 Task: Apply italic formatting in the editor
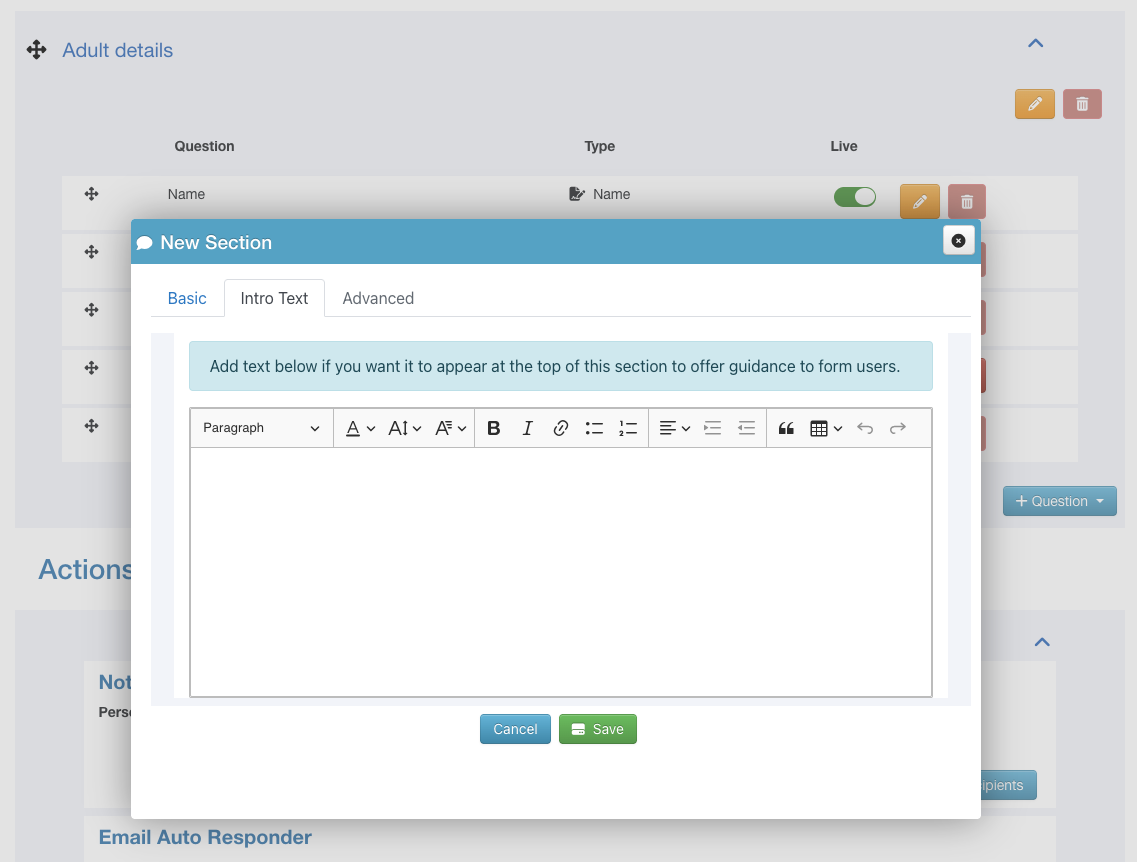tap(527, 428)
